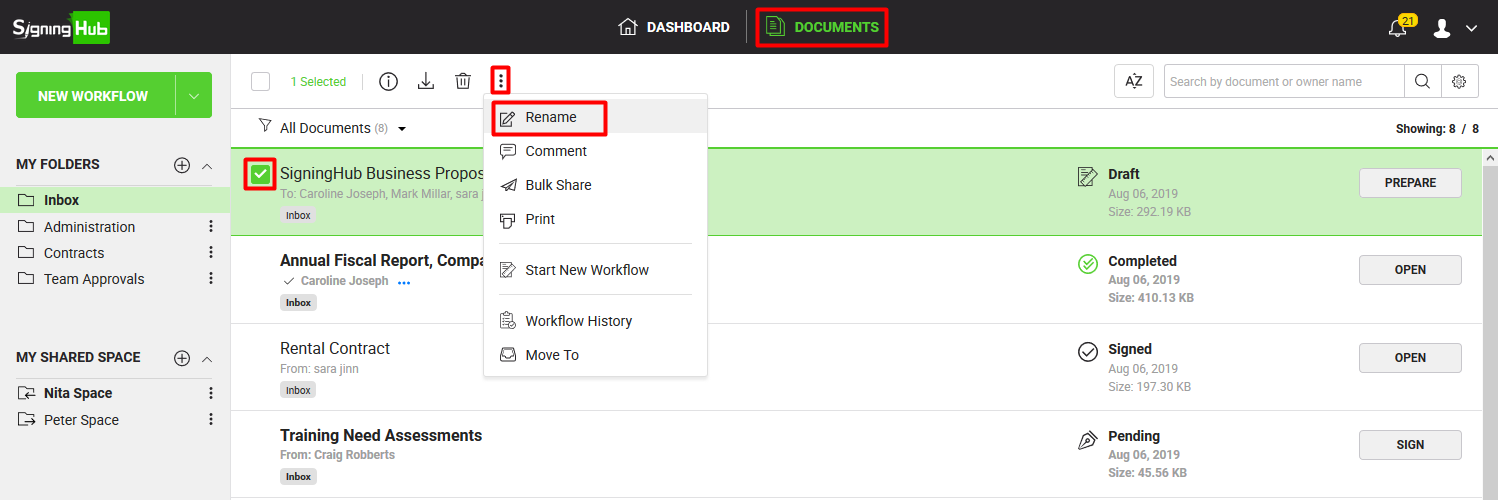Toggle the select all documents checkbox
Viewport: 1498px width, 500px height.
point(261,82)
